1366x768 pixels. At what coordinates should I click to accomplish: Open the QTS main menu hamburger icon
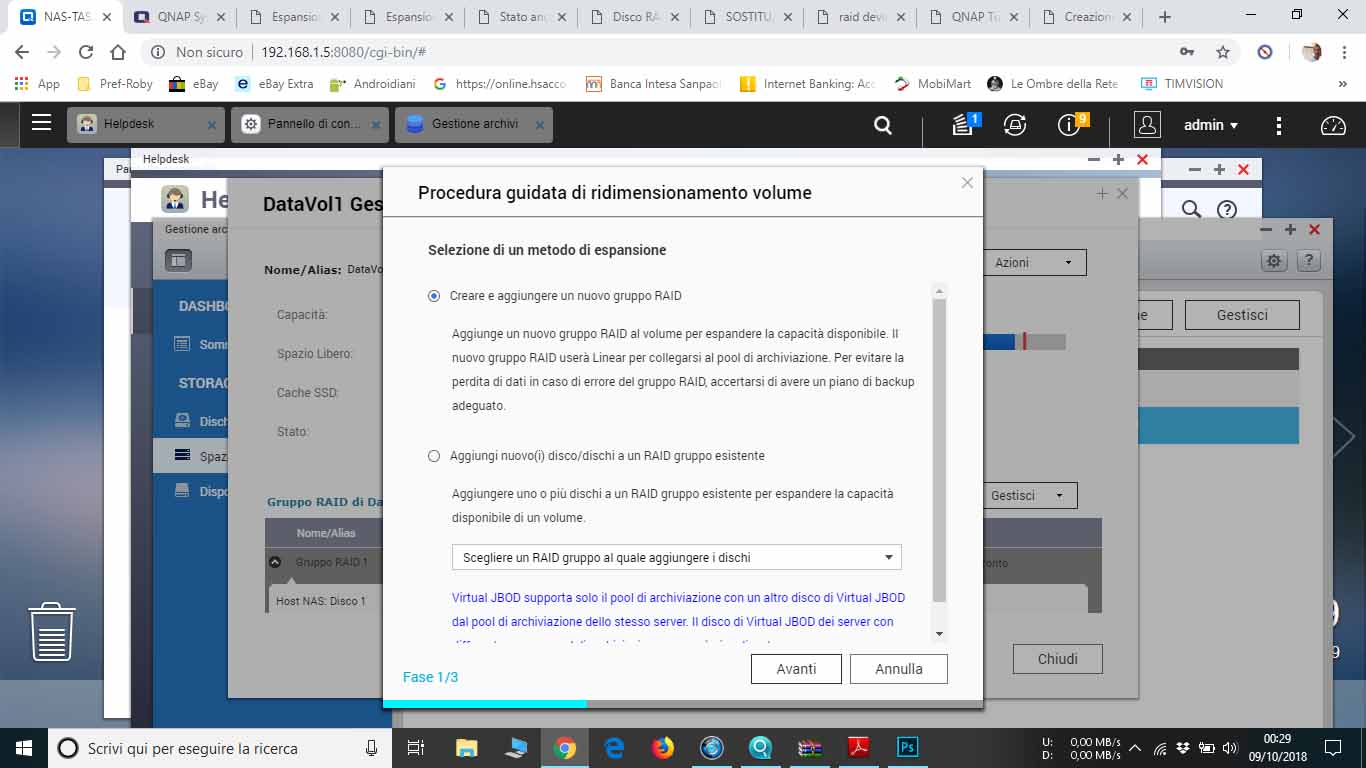pyautogui.click(x=41, y=124)
